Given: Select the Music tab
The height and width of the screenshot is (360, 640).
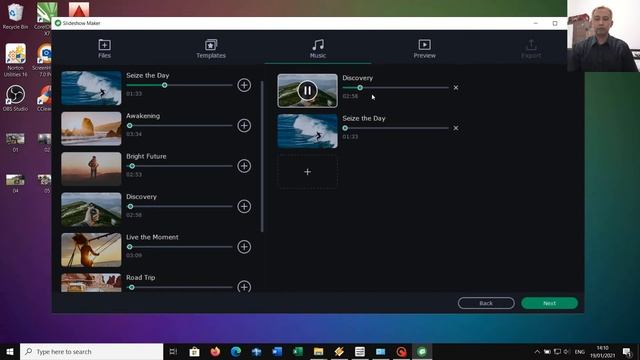Looking at the screenshot, I should coord(318,49).
